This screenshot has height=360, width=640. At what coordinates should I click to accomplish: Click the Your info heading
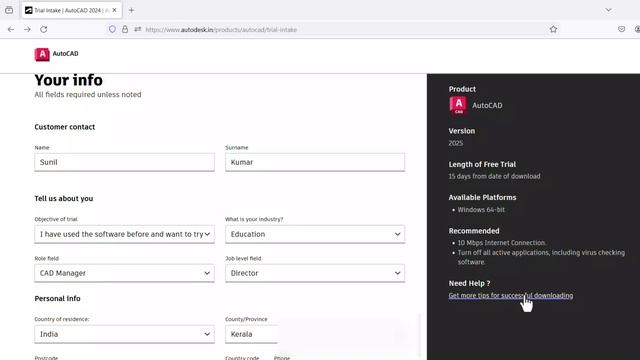pyautogui.click(x=69, y=80)
